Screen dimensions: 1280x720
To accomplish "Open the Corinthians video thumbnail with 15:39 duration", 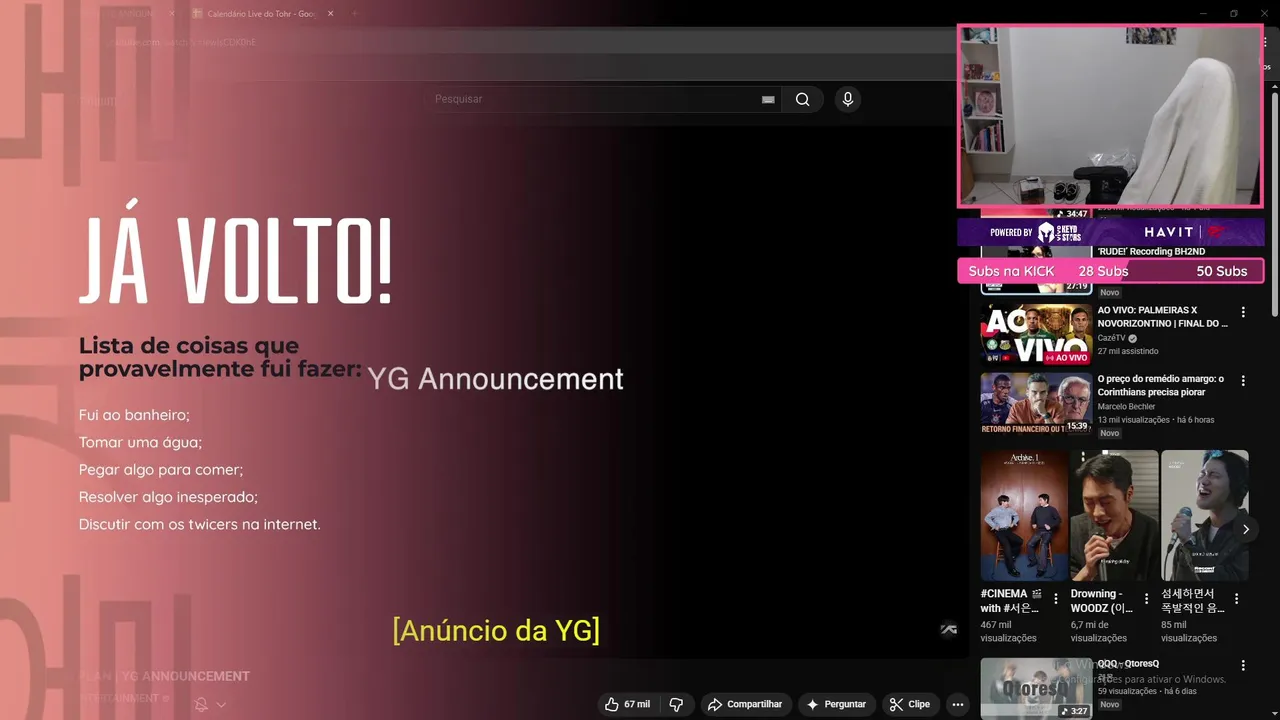I will coord(1036,403).
